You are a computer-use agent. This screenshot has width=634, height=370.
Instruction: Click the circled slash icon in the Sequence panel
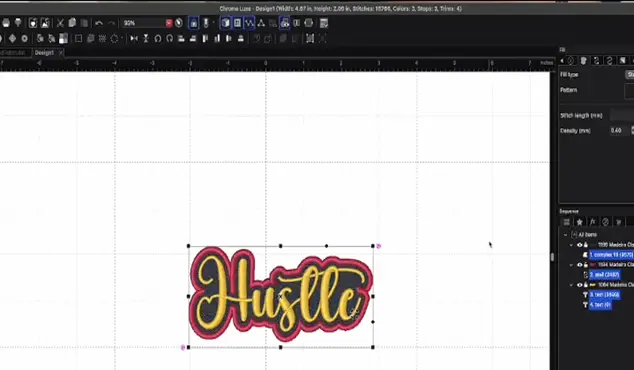(605, 222)
